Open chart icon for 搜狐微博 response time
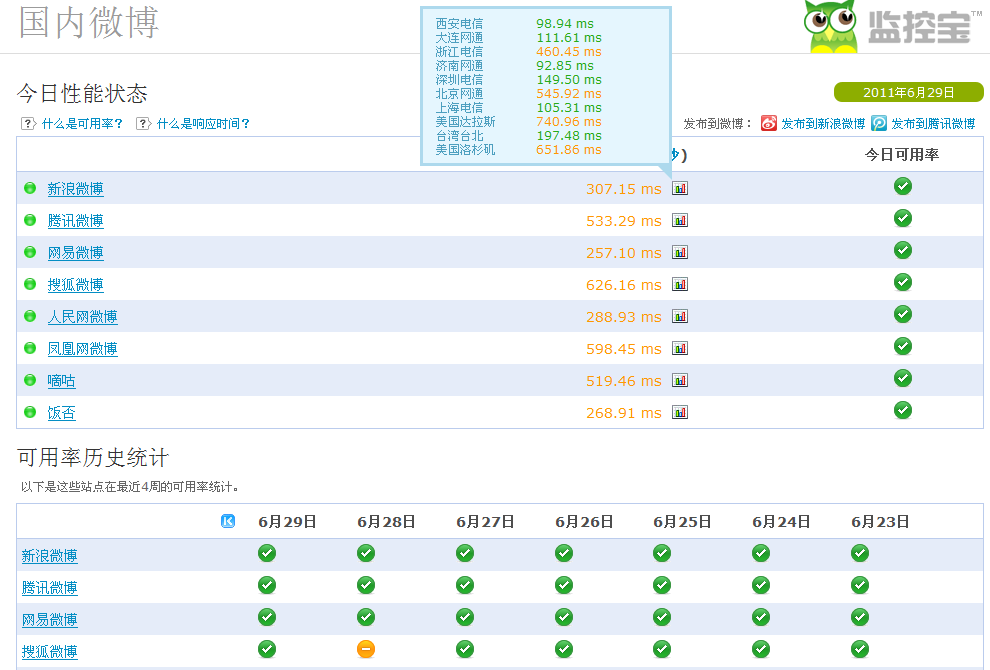990x670 pixels. point(680,284)
